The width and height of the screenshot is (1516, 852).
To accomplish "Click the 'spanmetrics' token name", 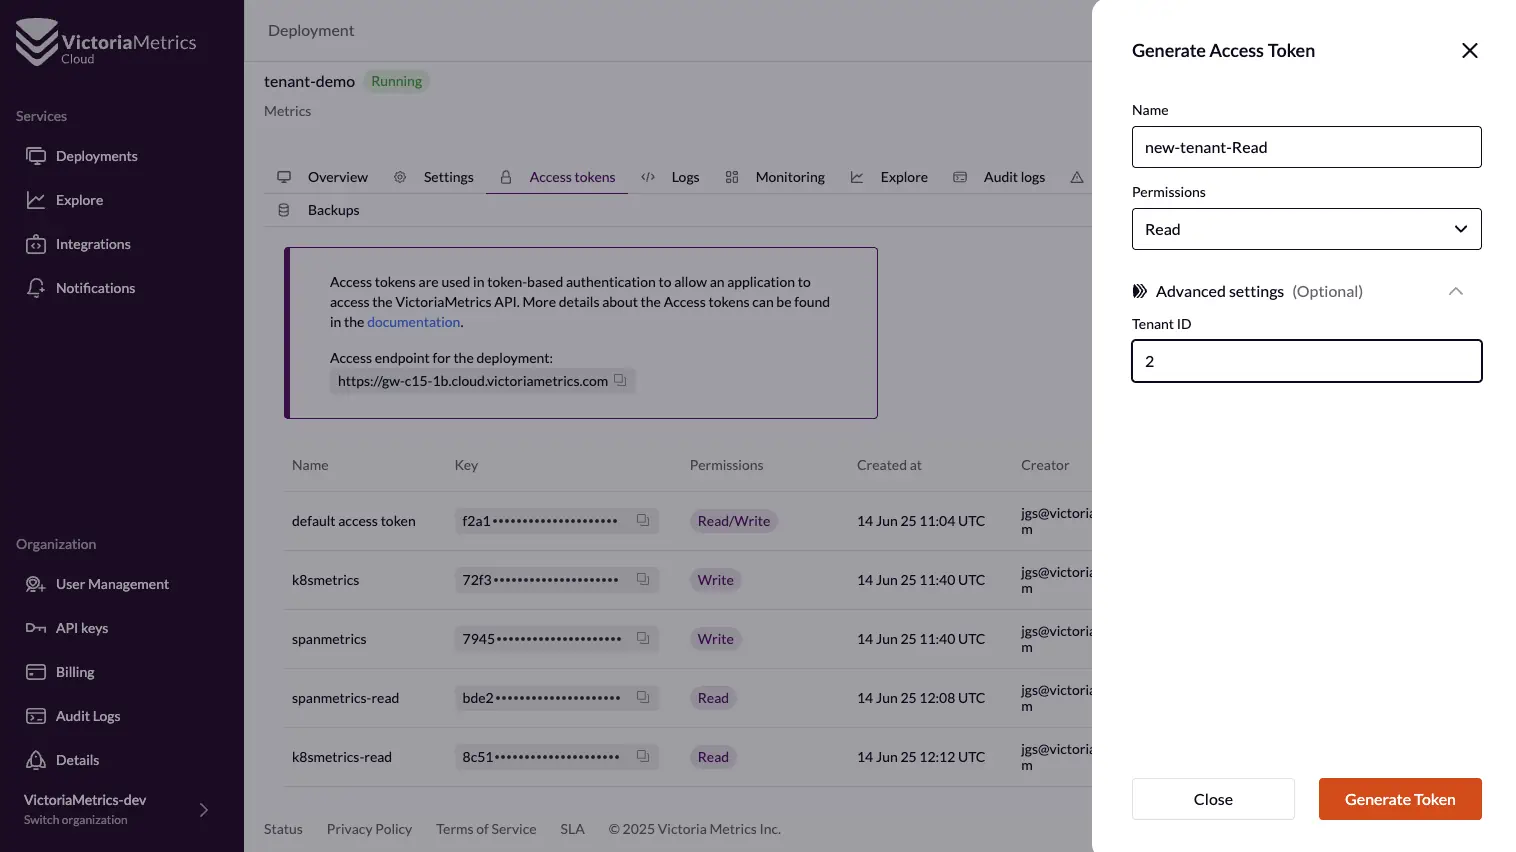I will point(329,639).
